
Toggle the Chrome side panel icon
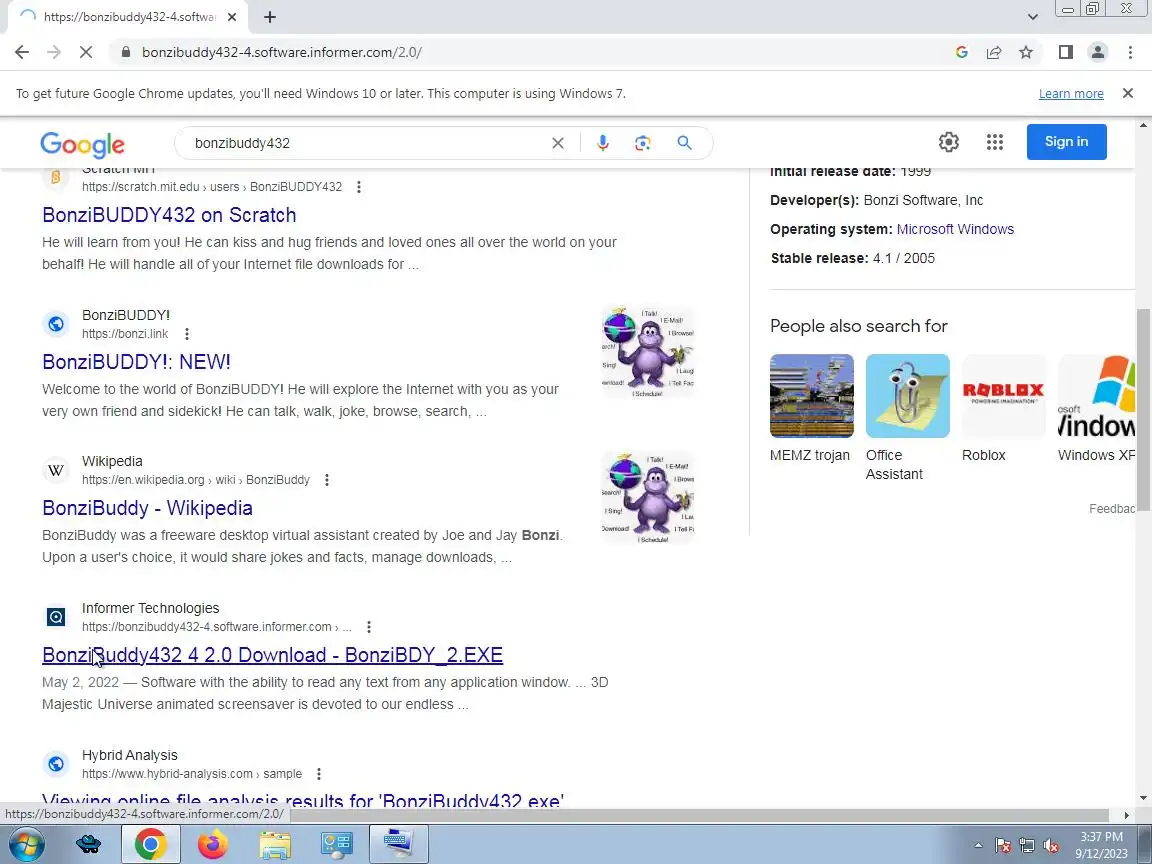pos(1065,52)
